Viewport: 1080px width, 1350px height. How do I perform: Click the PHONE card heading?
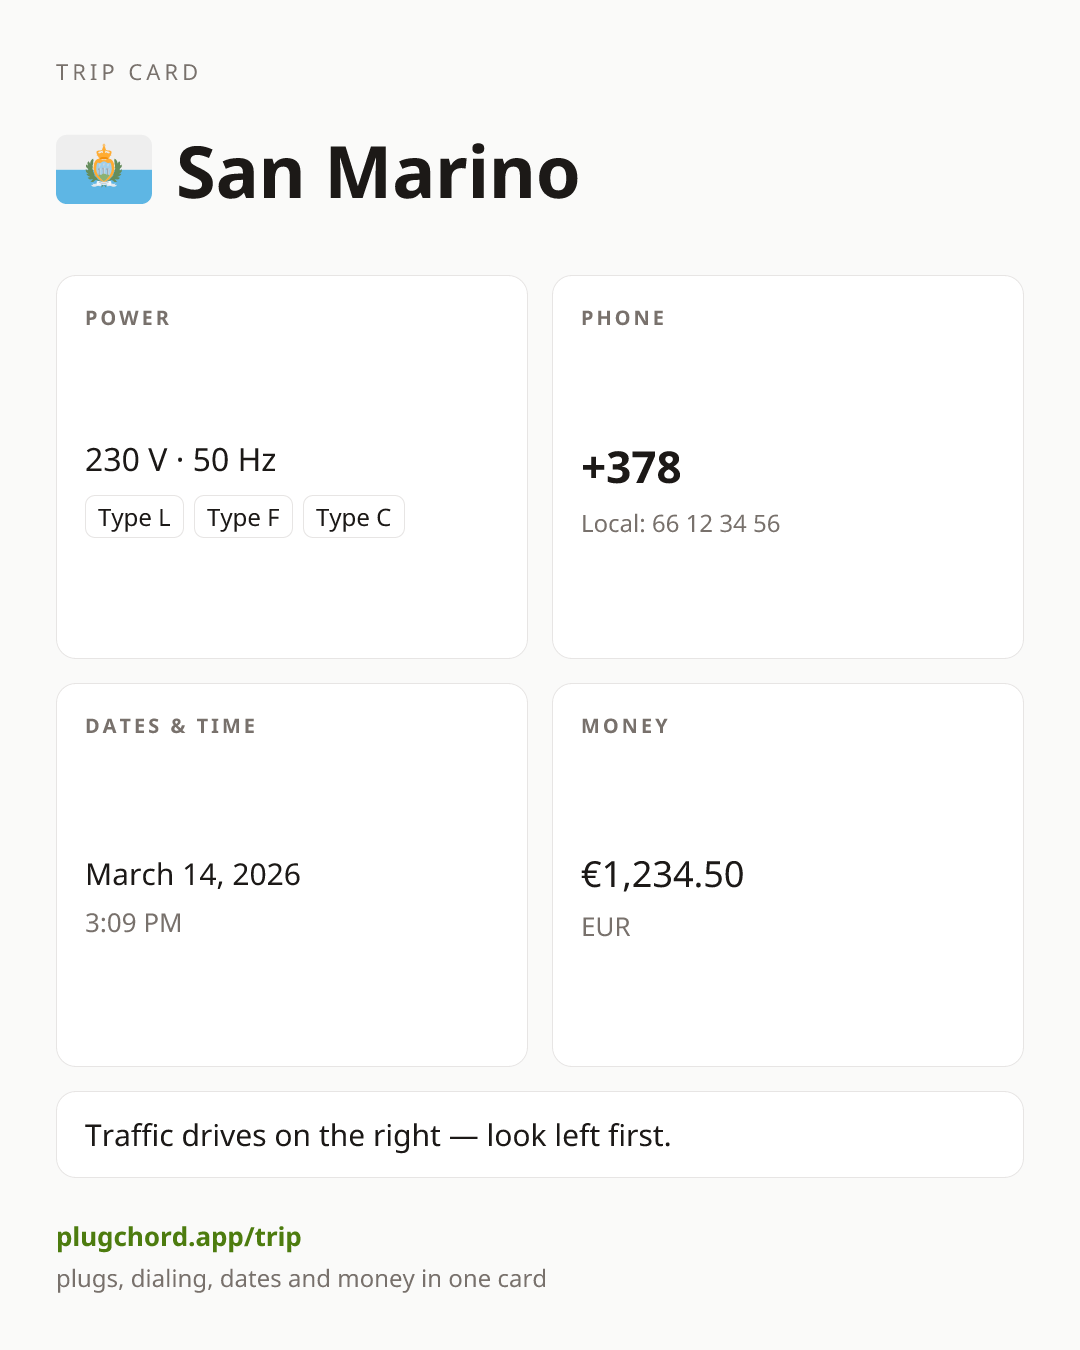click(624, 318)
